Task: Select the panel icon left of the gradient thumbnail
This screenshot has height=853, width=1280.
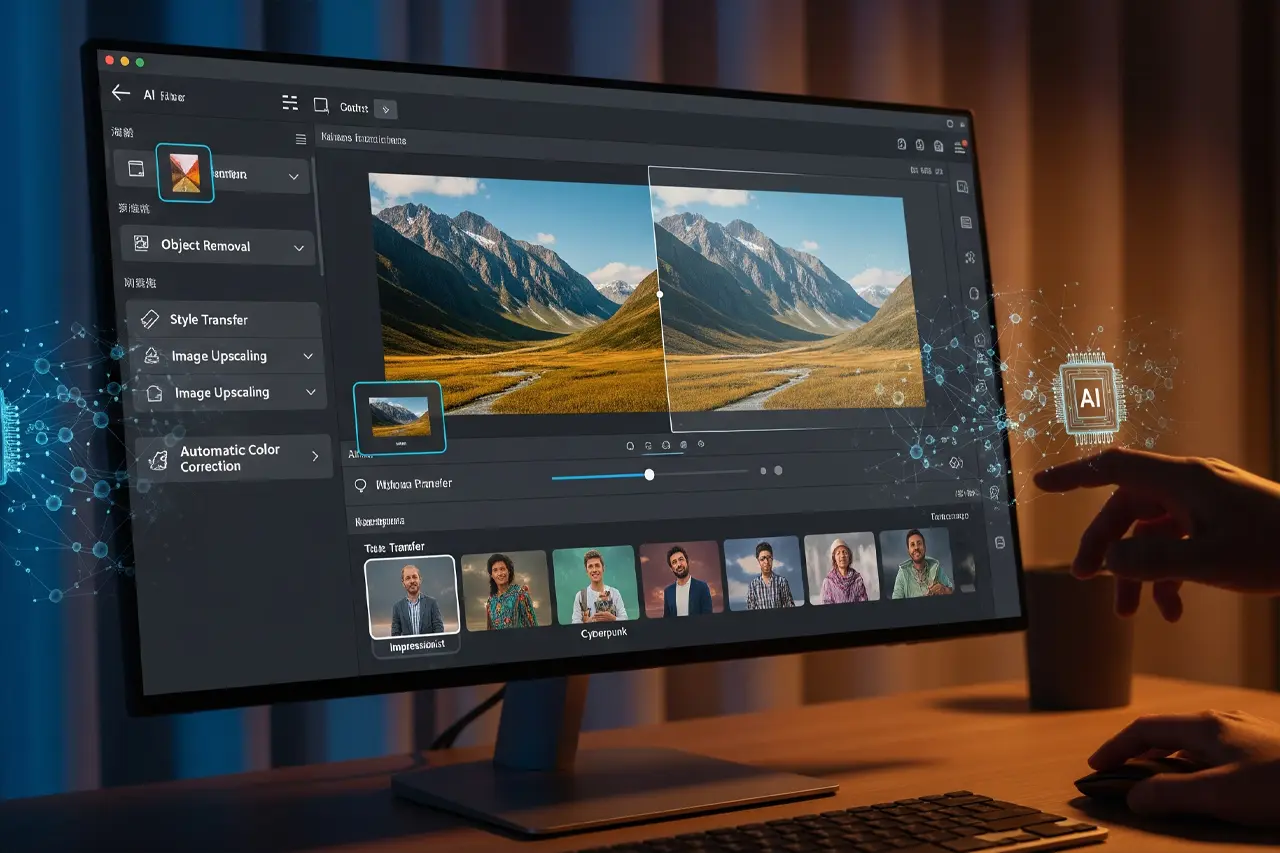Action: pos(136,167)
